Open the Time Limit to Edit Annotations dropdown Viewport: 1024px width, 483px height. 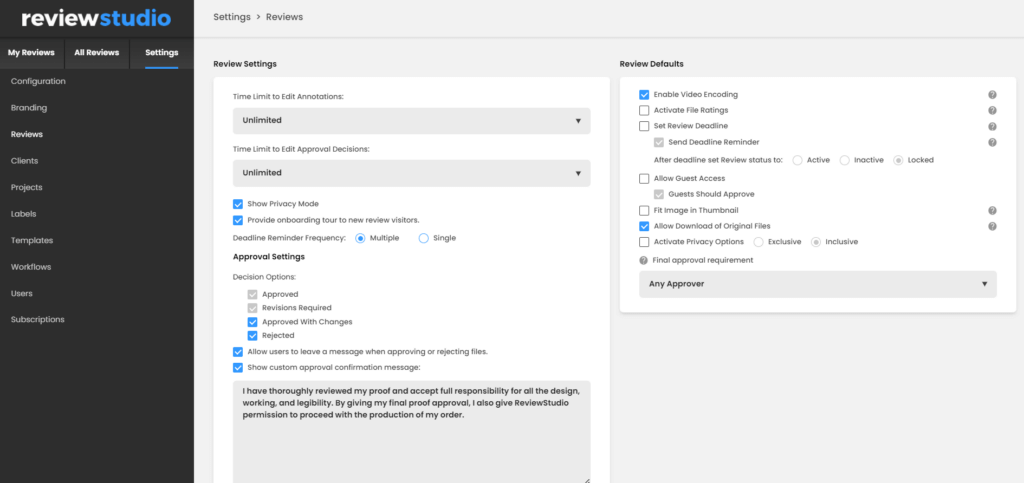[411, 121]
